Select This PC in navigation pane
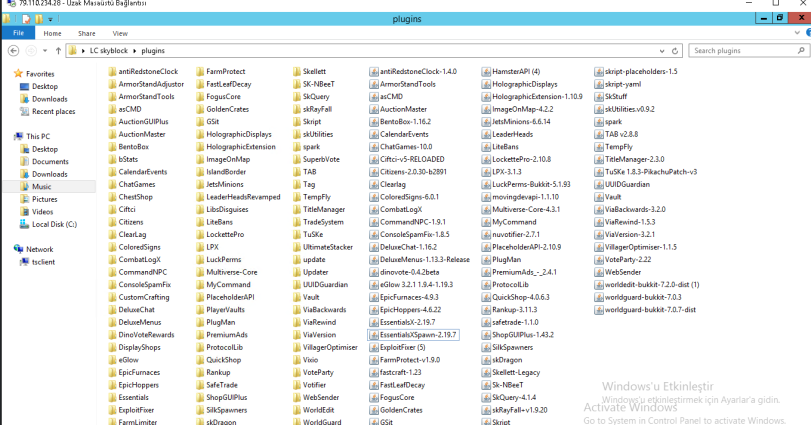This screenshot has width=811, height=425. 38,136
